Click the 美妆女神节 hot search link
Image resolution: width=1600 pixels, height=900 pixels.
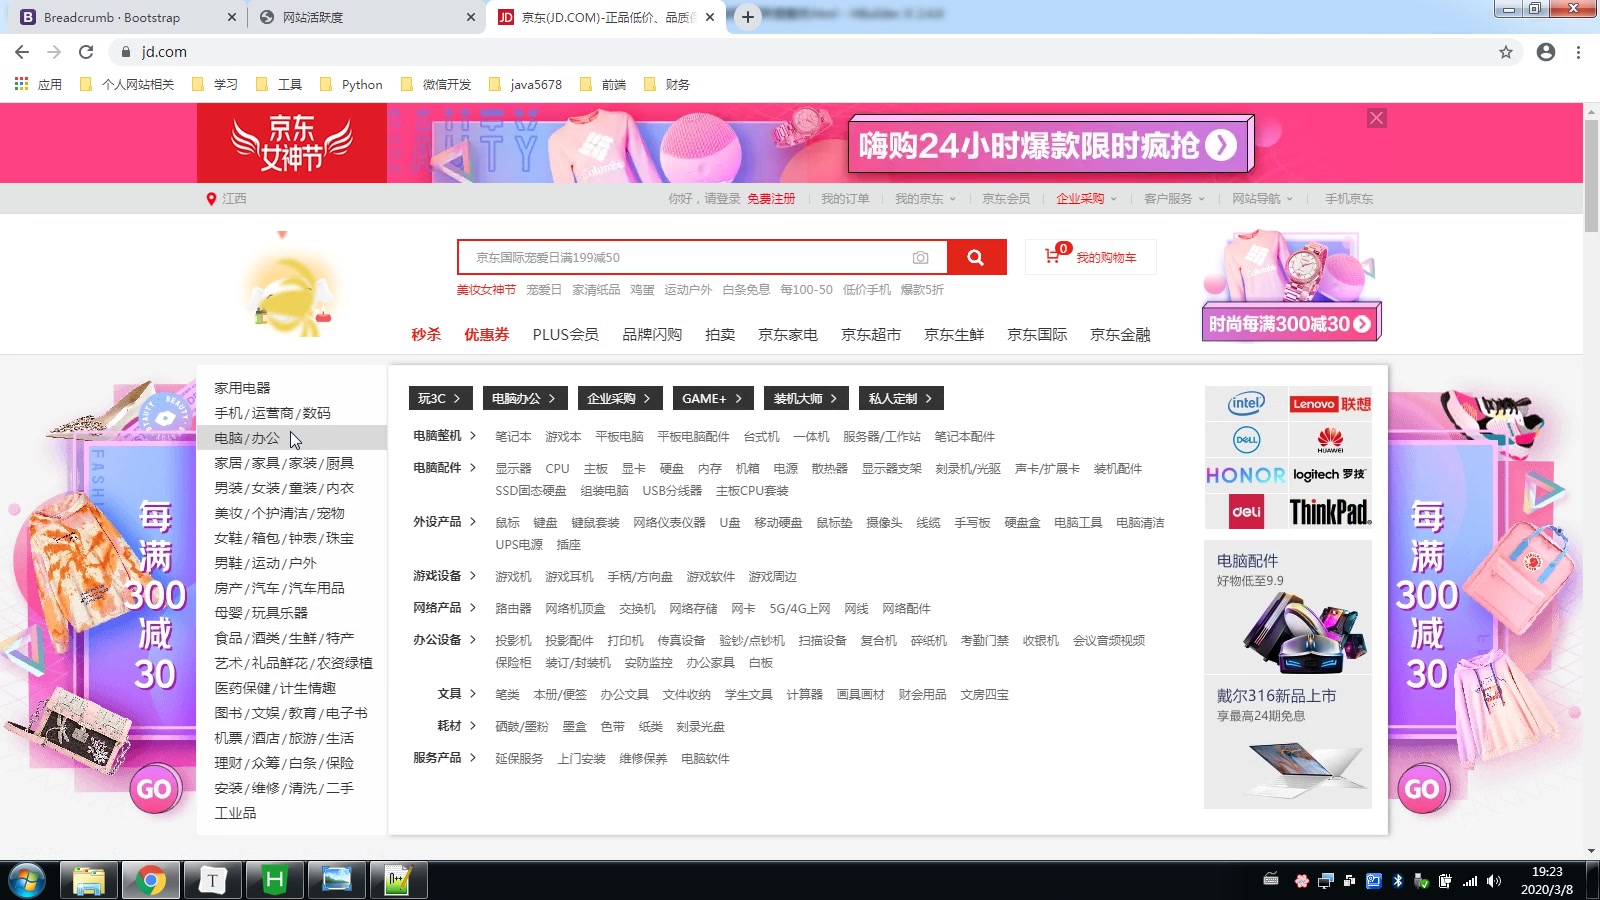[486, 290]
